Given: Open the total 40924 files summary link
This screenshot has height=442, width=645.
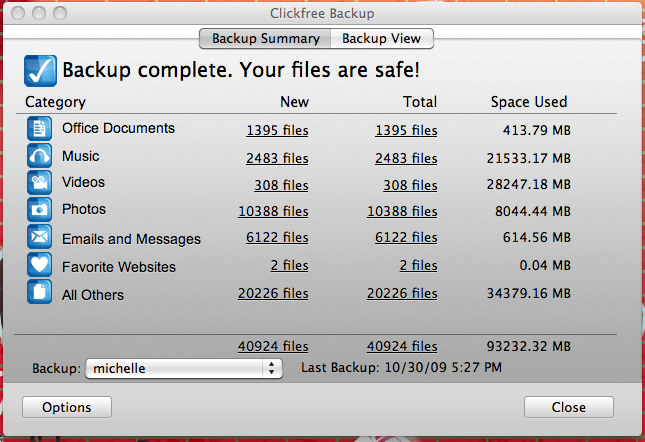Looking at the screenshot, I should pos(402,346).
